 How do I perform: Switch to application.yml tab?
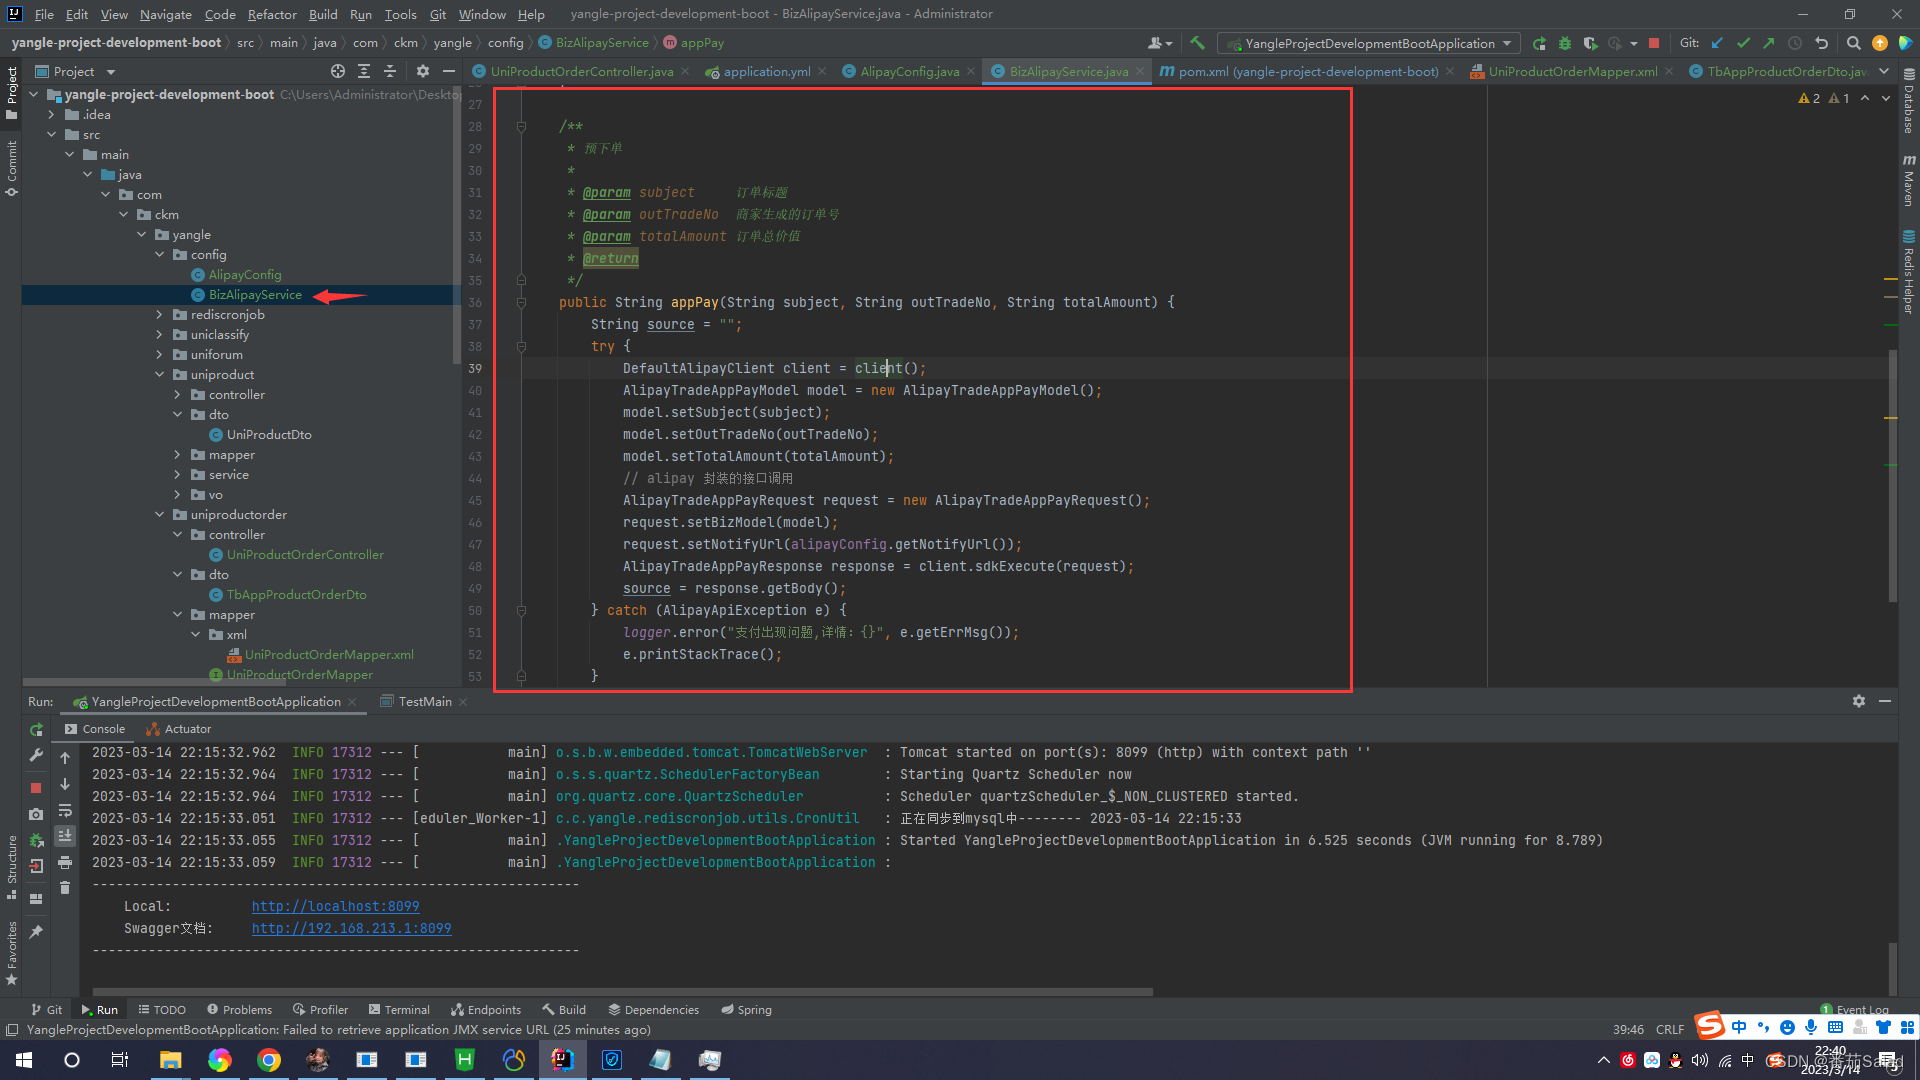(766, 71)
